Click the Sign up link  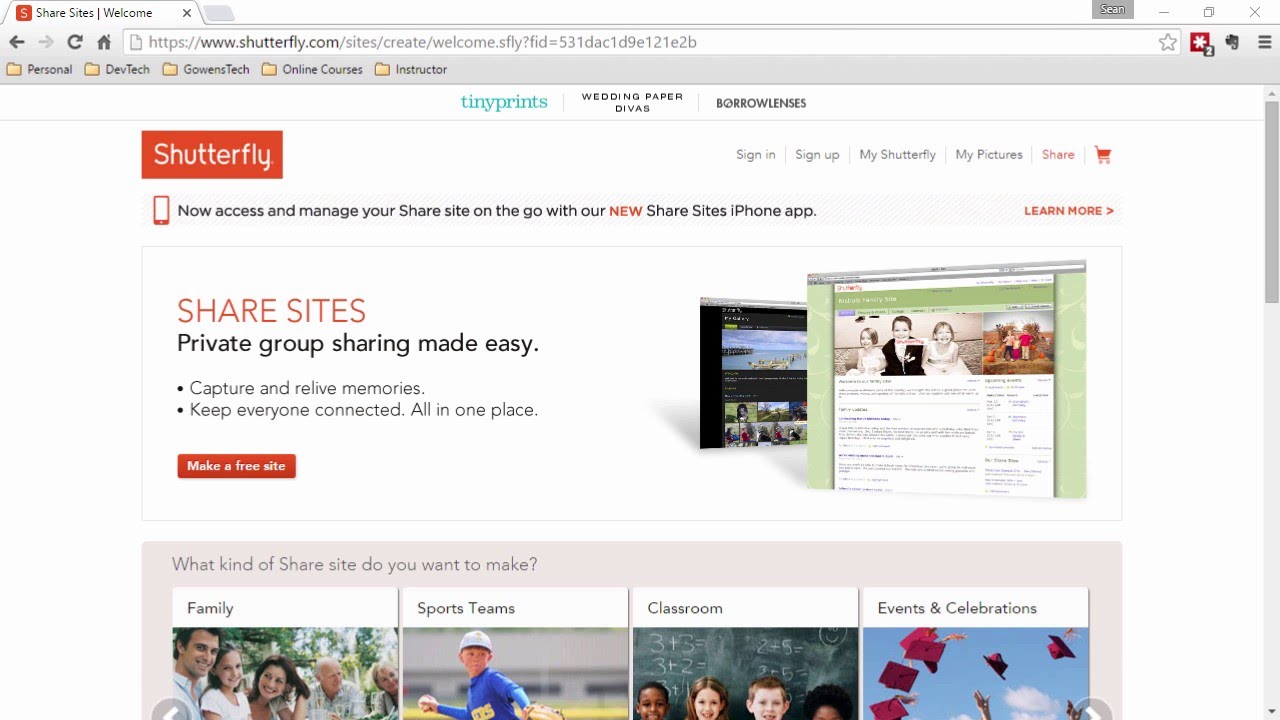[817, 155]
